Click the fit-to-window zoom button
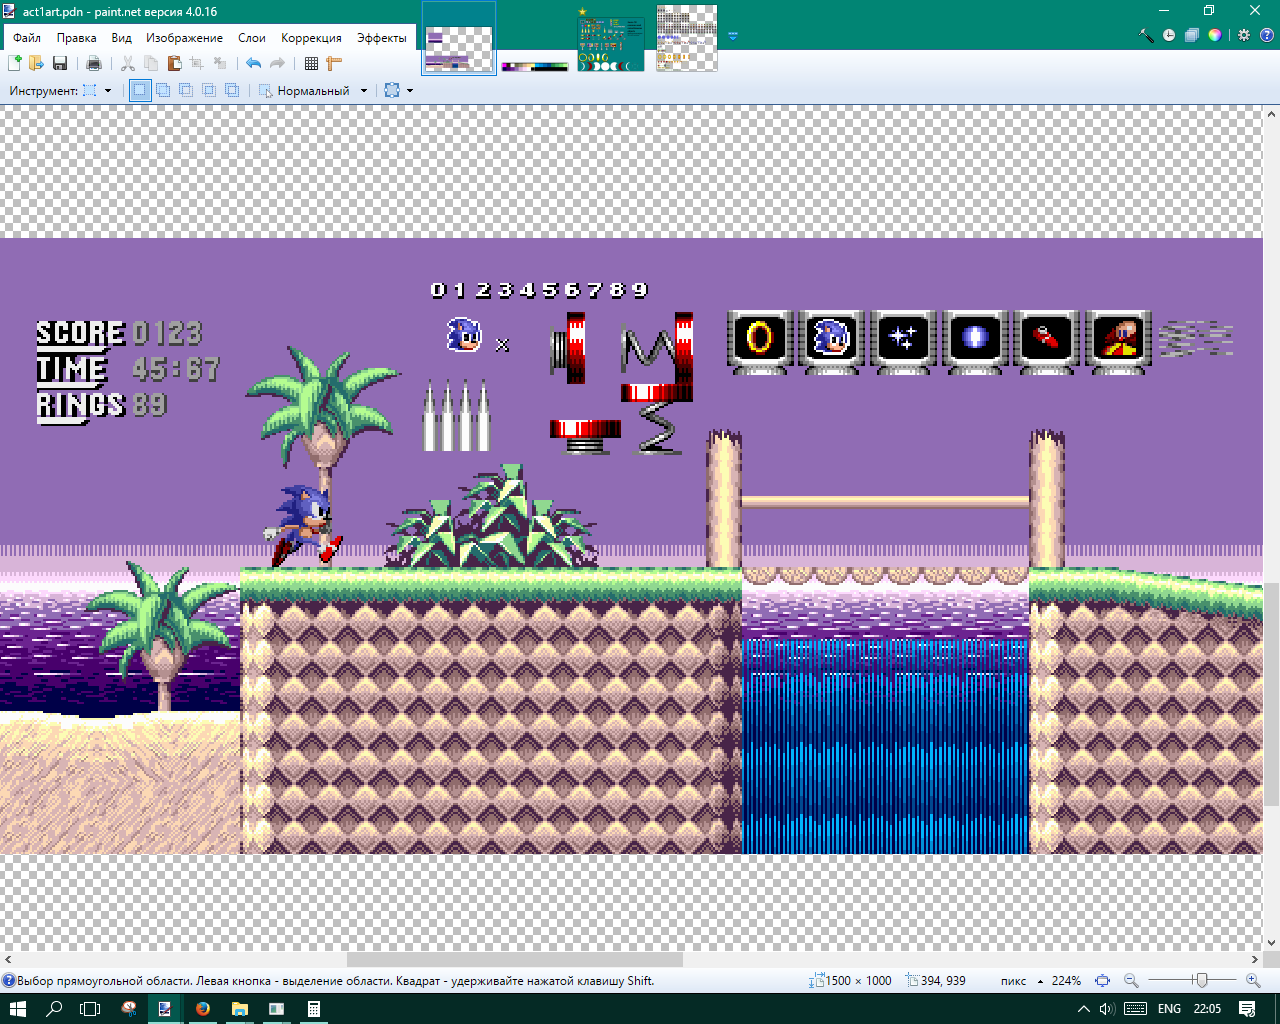The width and height of the screenshot is (1280, 1024). (1102, 981)
